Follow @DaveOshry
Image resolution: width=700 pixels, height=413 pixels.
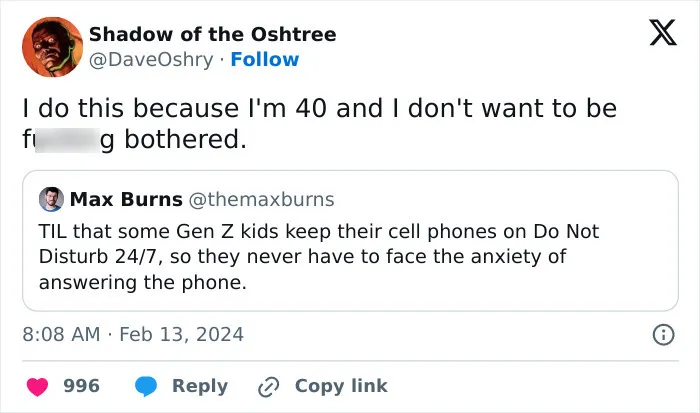pyautogui.click(x=265, y=59)
